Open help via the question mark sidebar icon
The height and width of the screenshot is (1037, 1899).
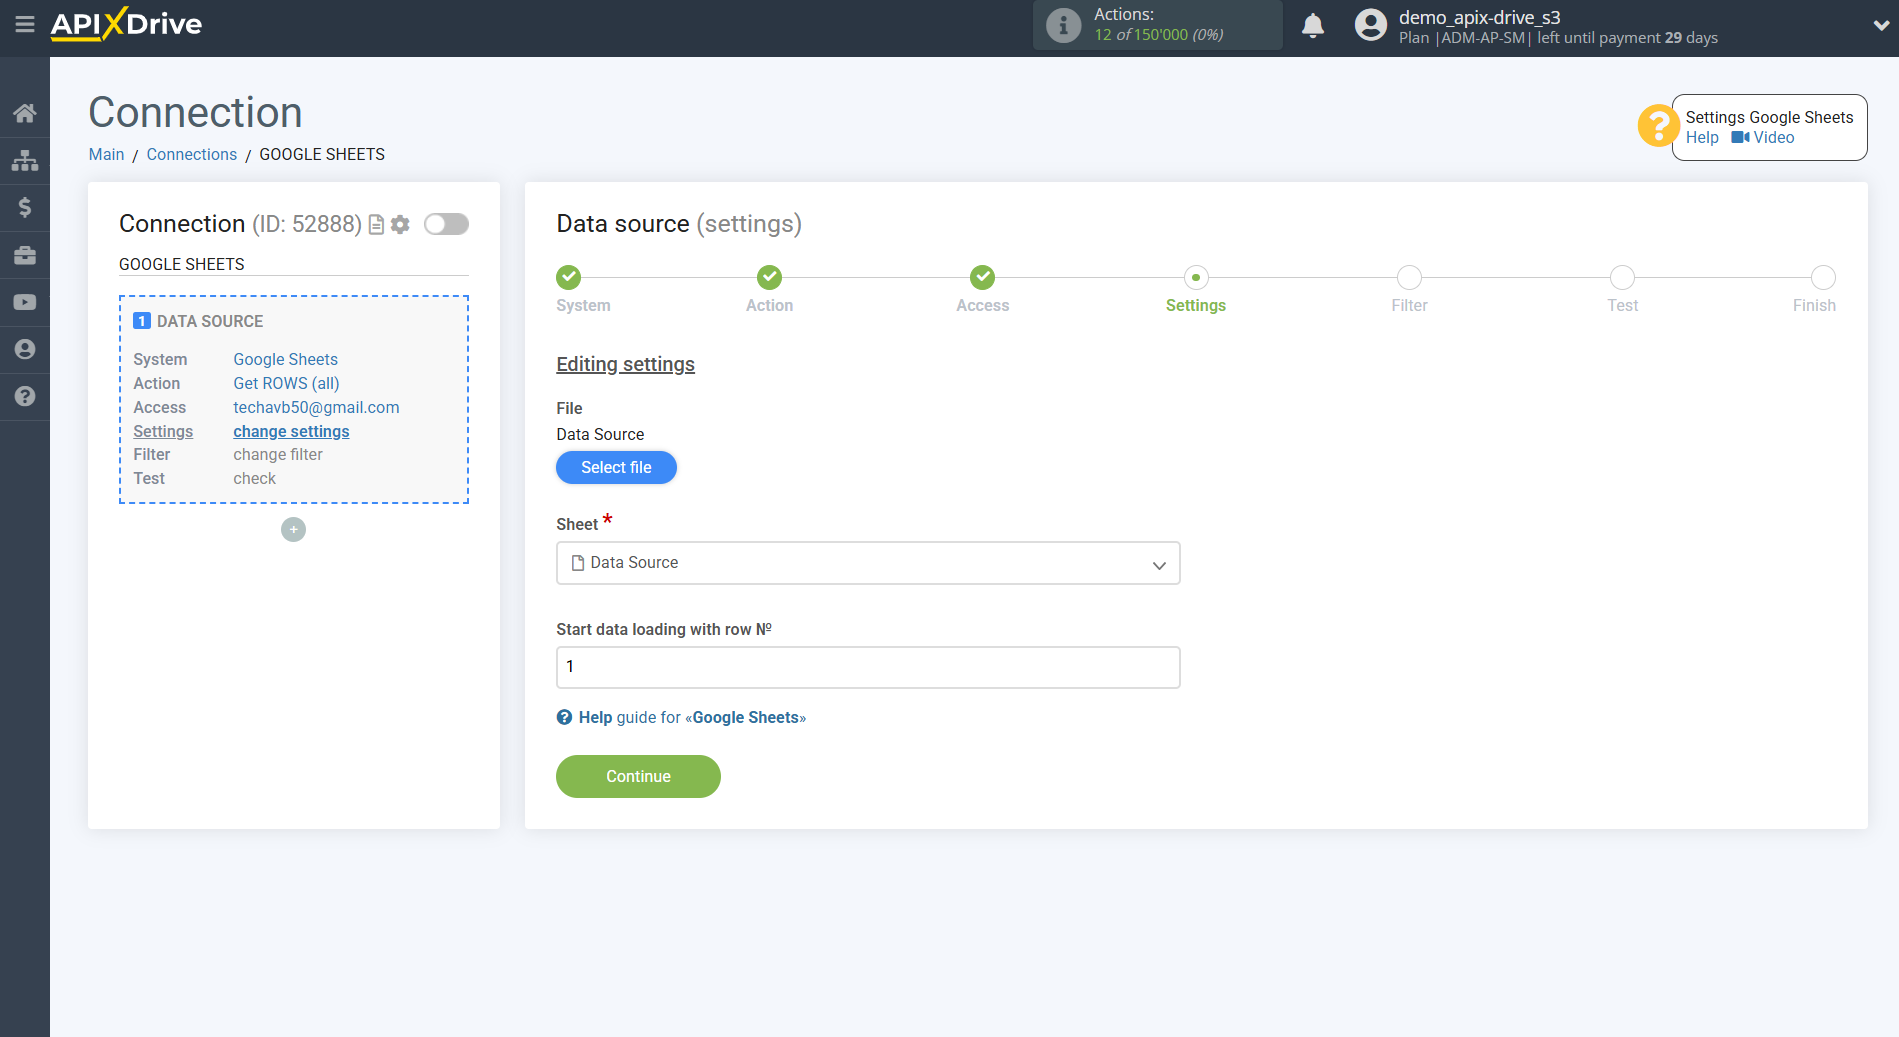tap(25, 397)
